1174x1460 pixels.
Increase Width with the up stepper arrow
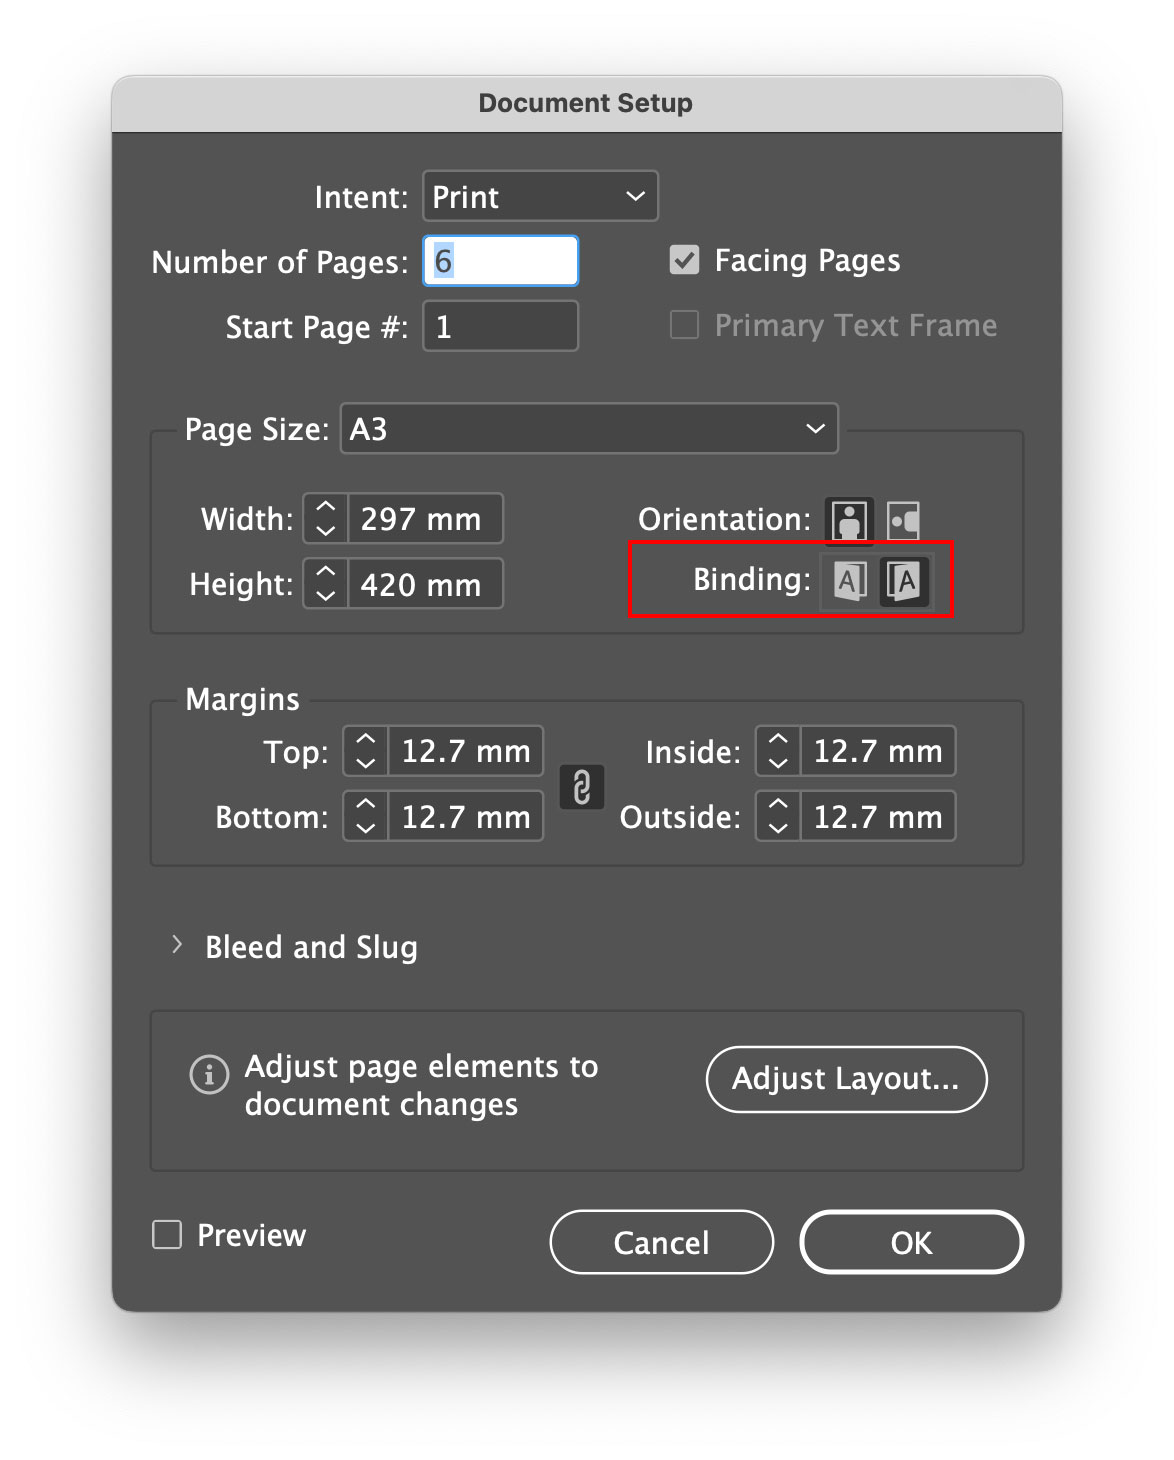coord(323,507)
